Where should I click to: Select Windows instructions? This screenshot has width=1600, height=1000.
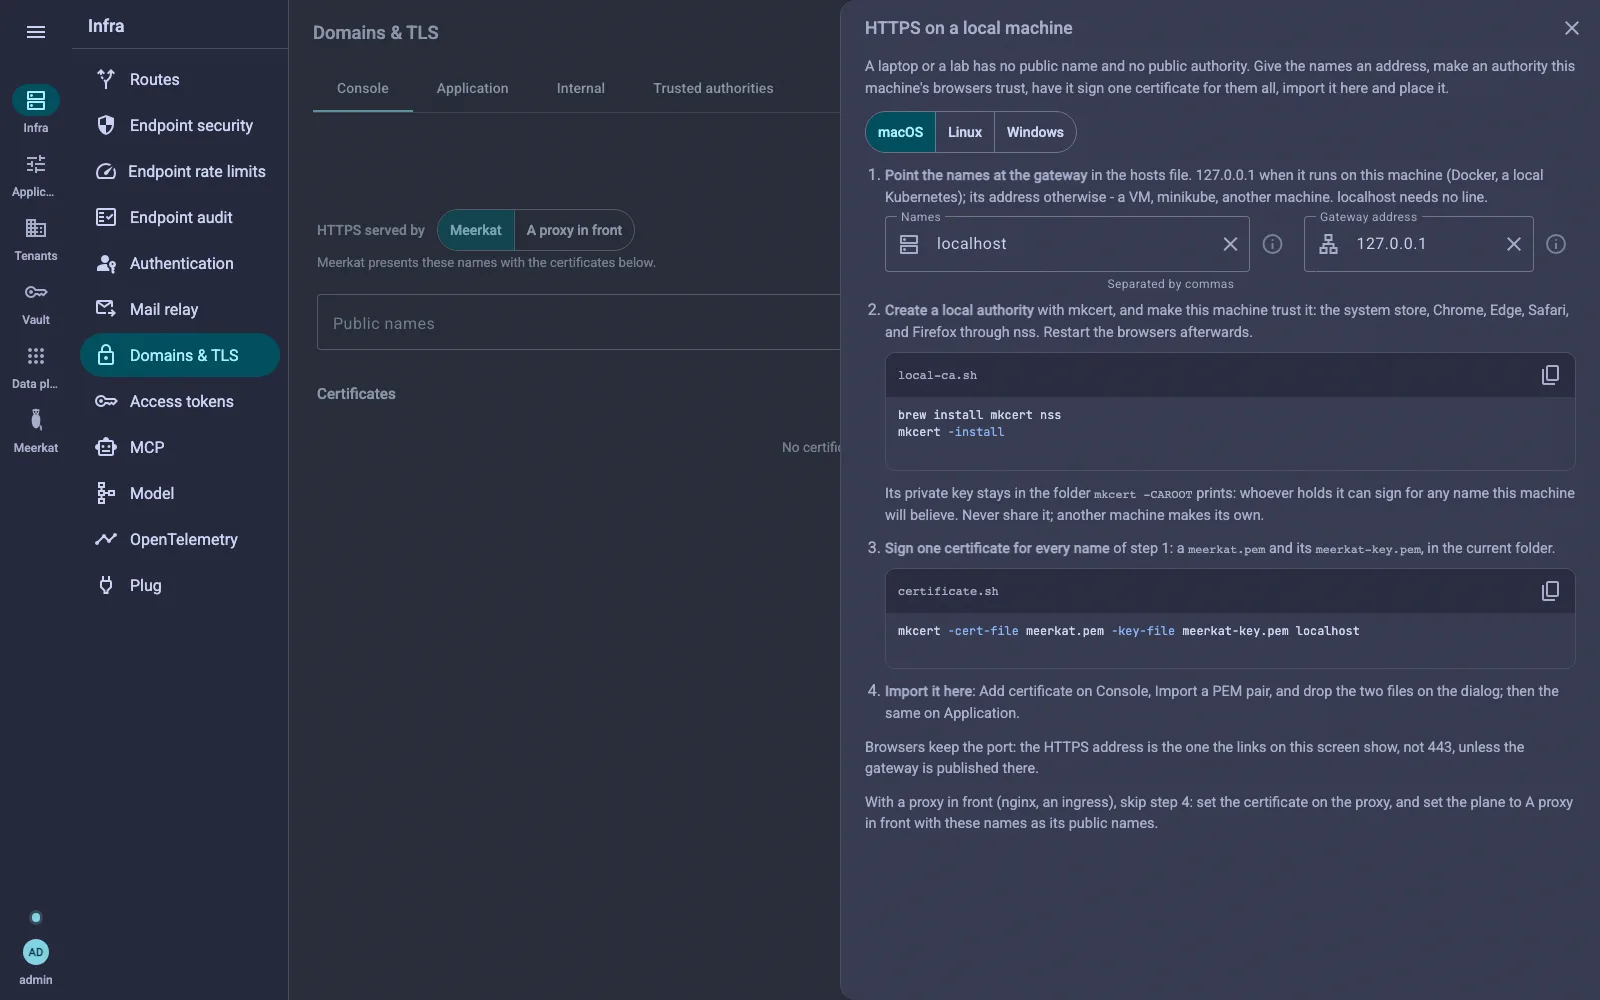[1035, 132]
